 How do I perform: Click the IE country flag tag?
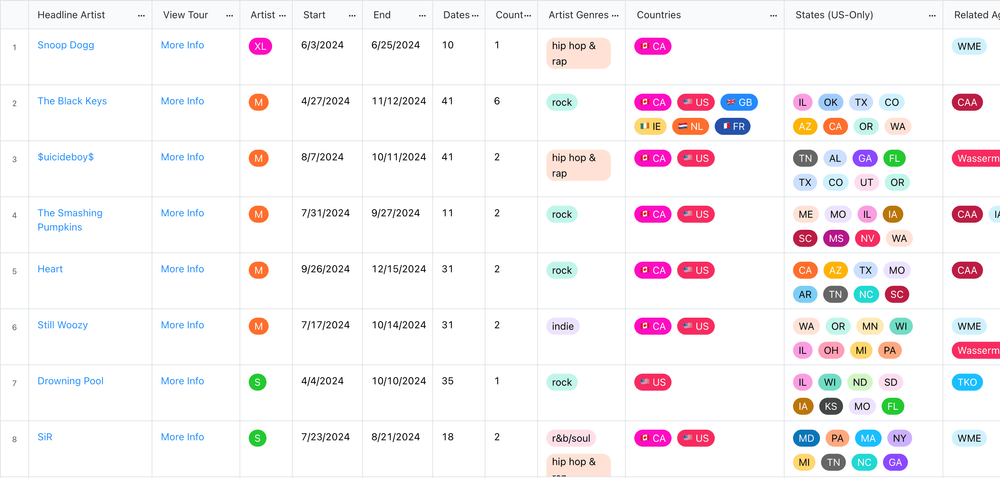(x=650, y=127)
